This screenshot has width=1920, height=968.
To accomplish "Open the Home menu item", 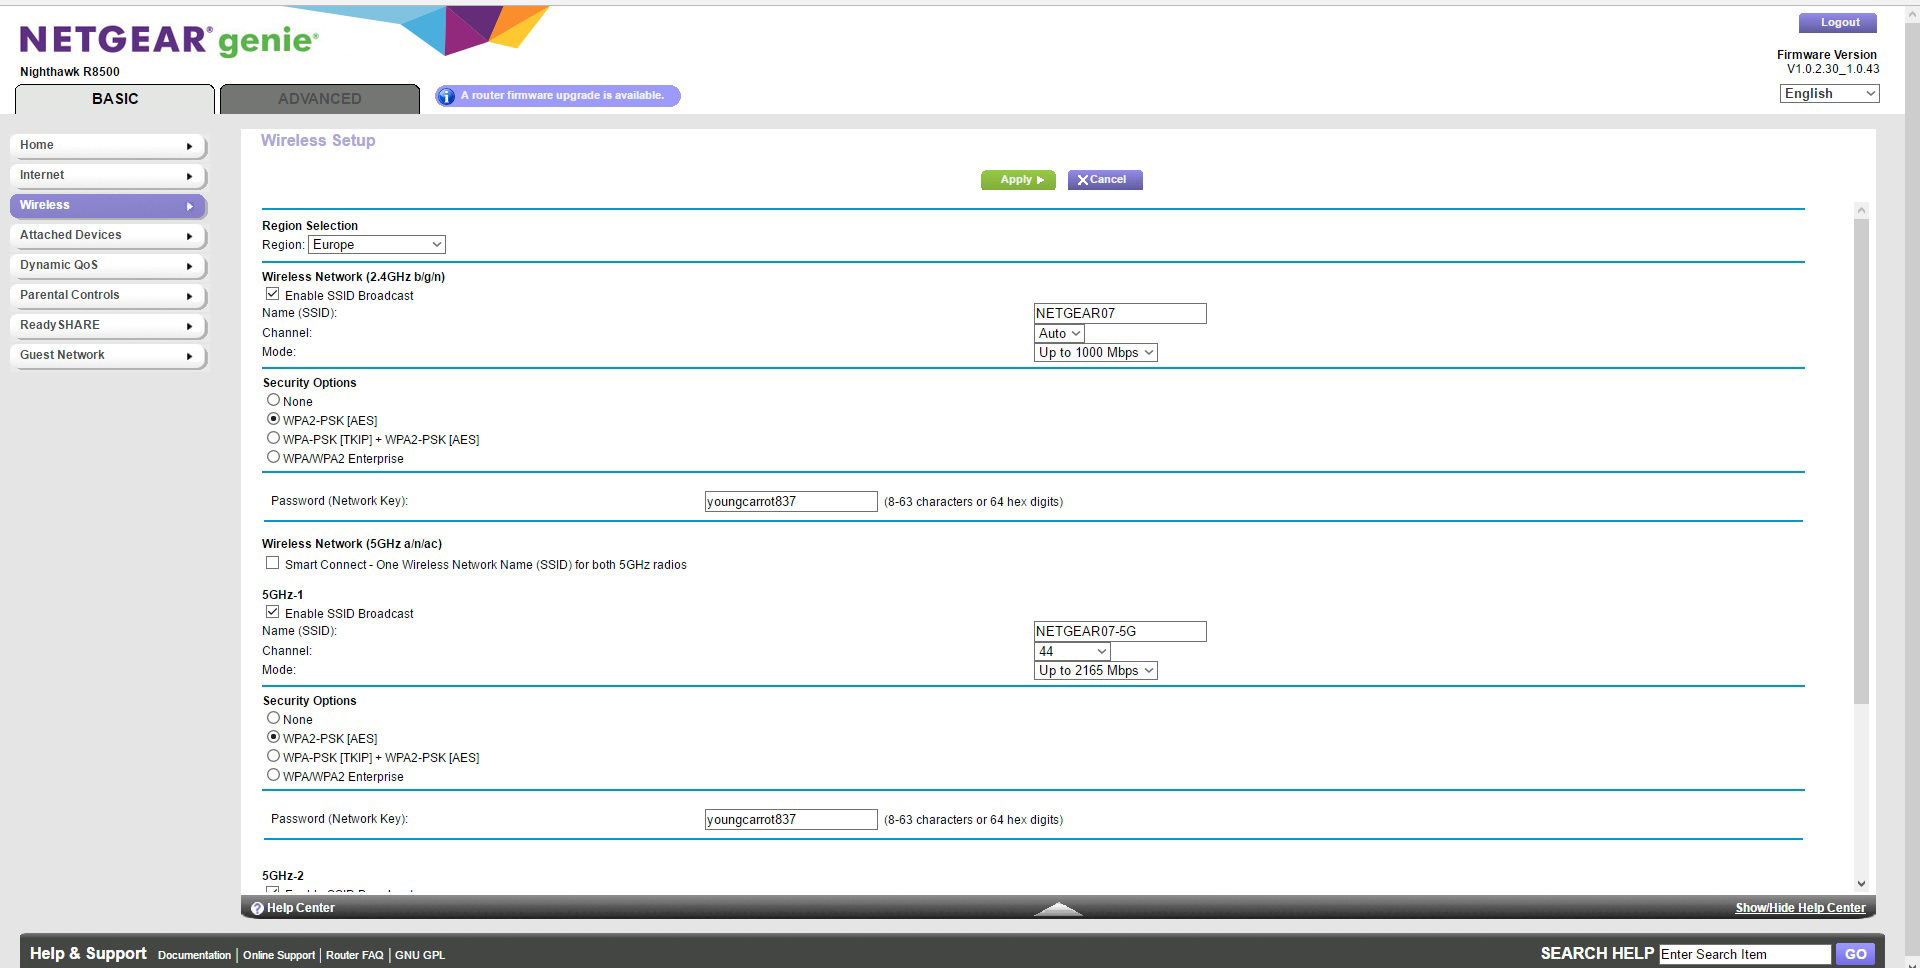I will [108, 146].
